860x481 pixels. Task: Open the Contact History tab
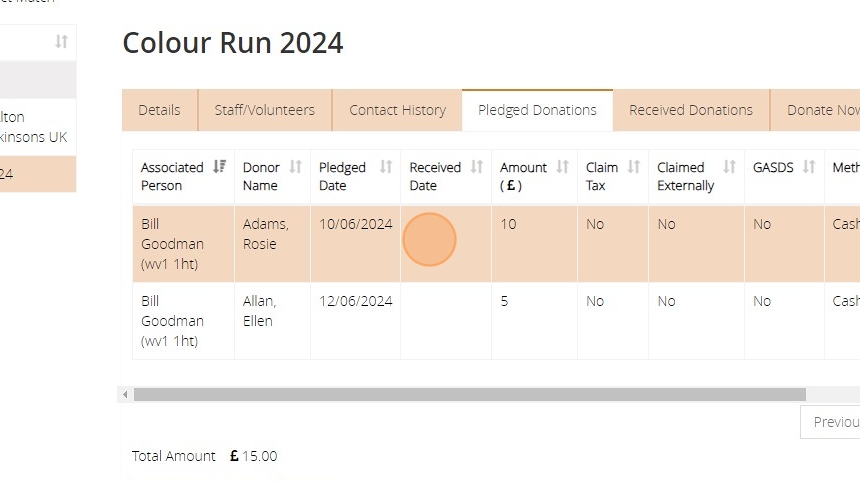[x=397, y=110]
